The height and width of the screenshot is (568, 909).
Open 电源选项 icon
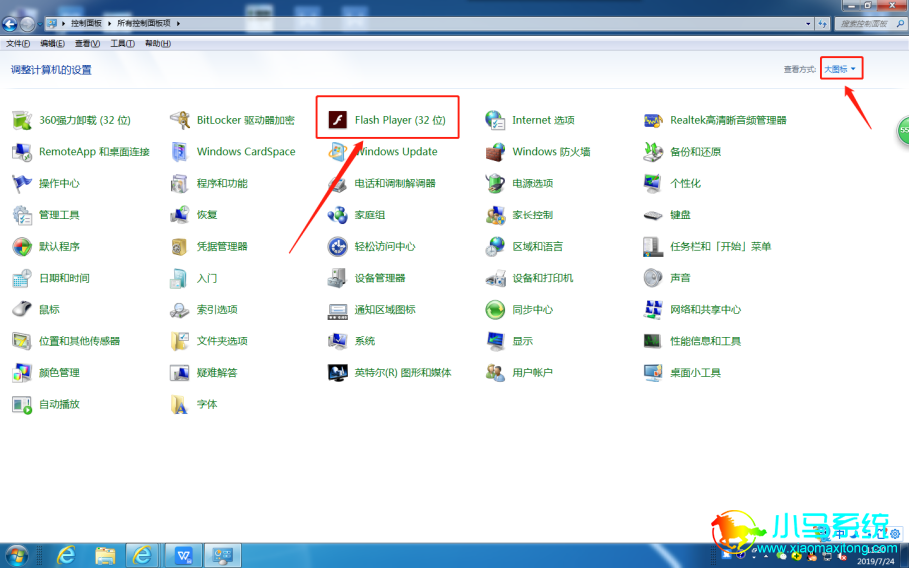pos(495,183)
